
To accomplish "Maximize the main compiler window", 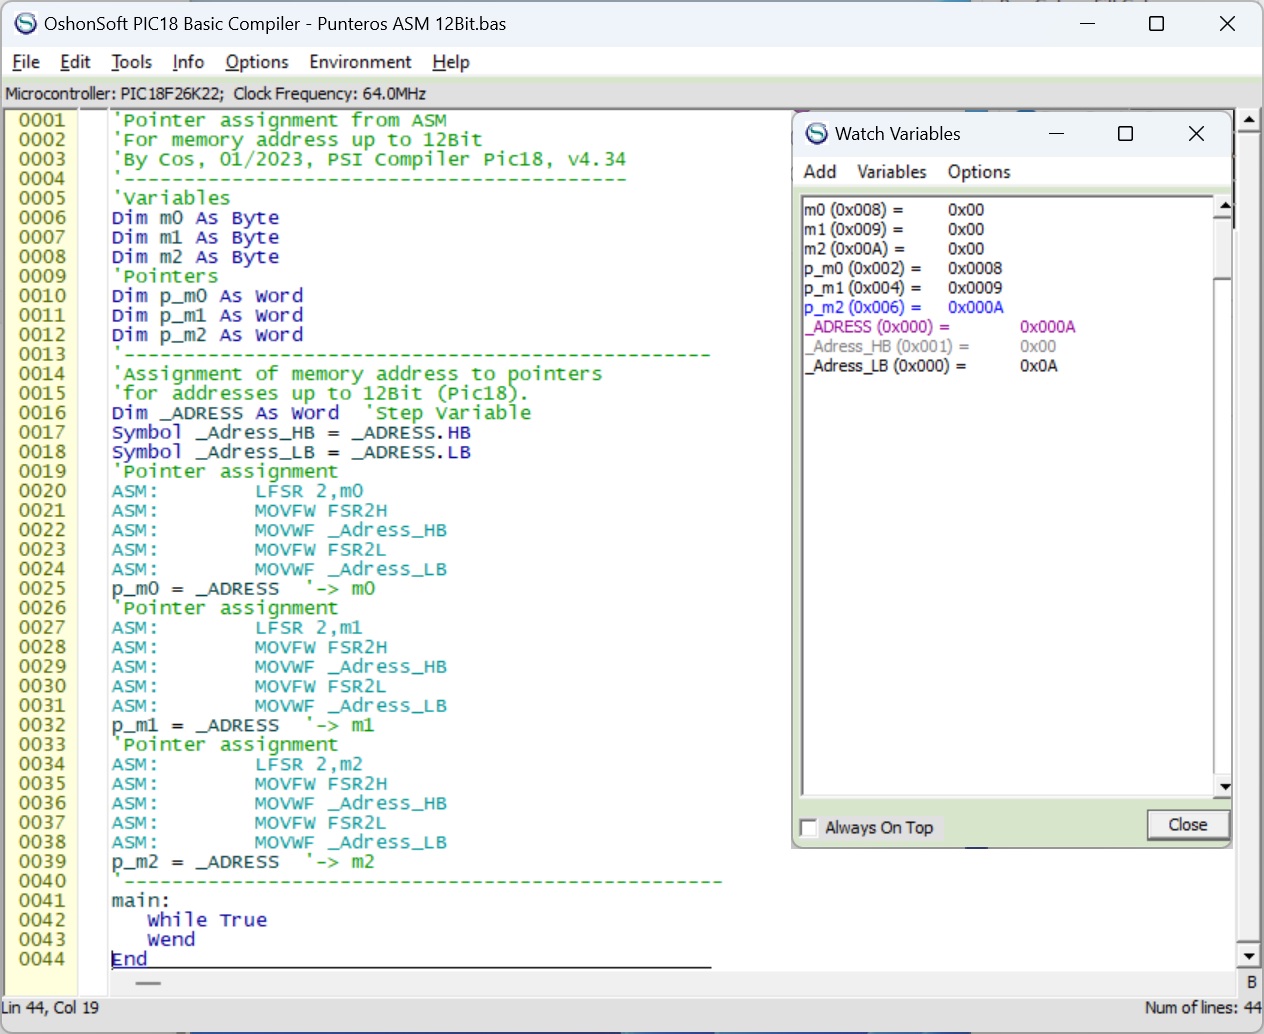I will [1157, 24].
